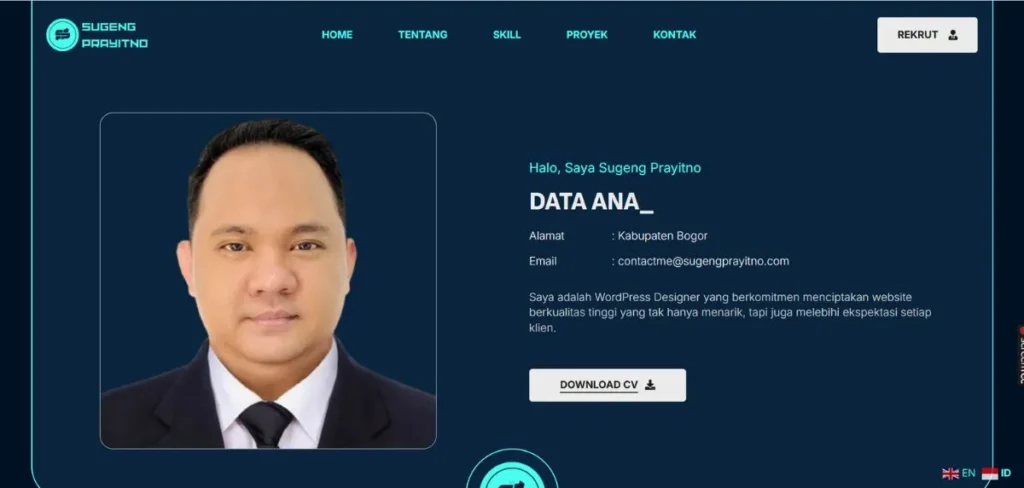Viewport: 1024px width, 488px height.
Task: Click the Halo, Saya Sugeng Prayitno greeting
Action: [615, 168]
